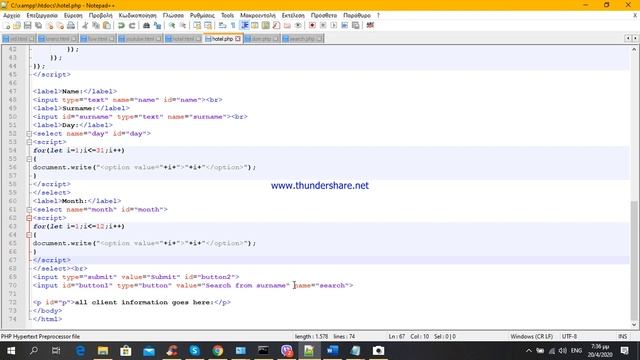The height and width of the screenshot is (360, 640).
Task: Open the Κωδικοποίηση menu
Action: pos(138,15)
